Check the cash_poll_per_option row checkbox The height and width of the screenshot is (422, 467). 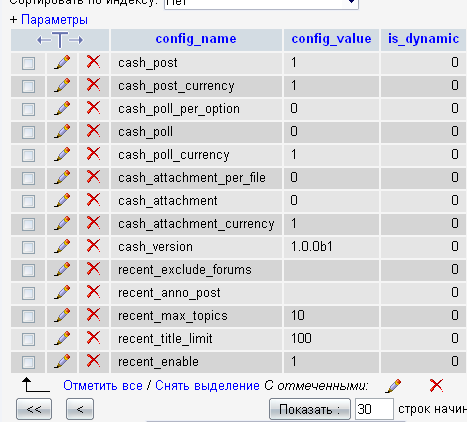[x=28, y=109]
